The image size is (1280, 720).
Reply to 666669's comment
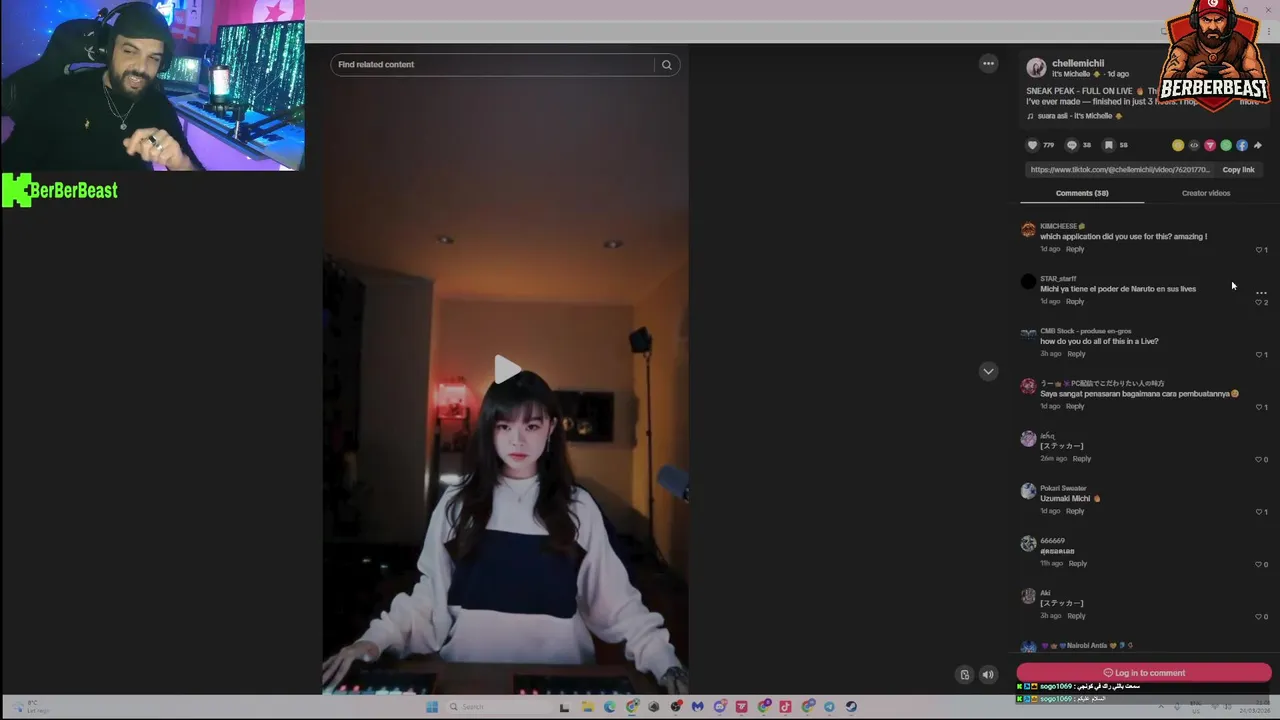click(1078, 563)
